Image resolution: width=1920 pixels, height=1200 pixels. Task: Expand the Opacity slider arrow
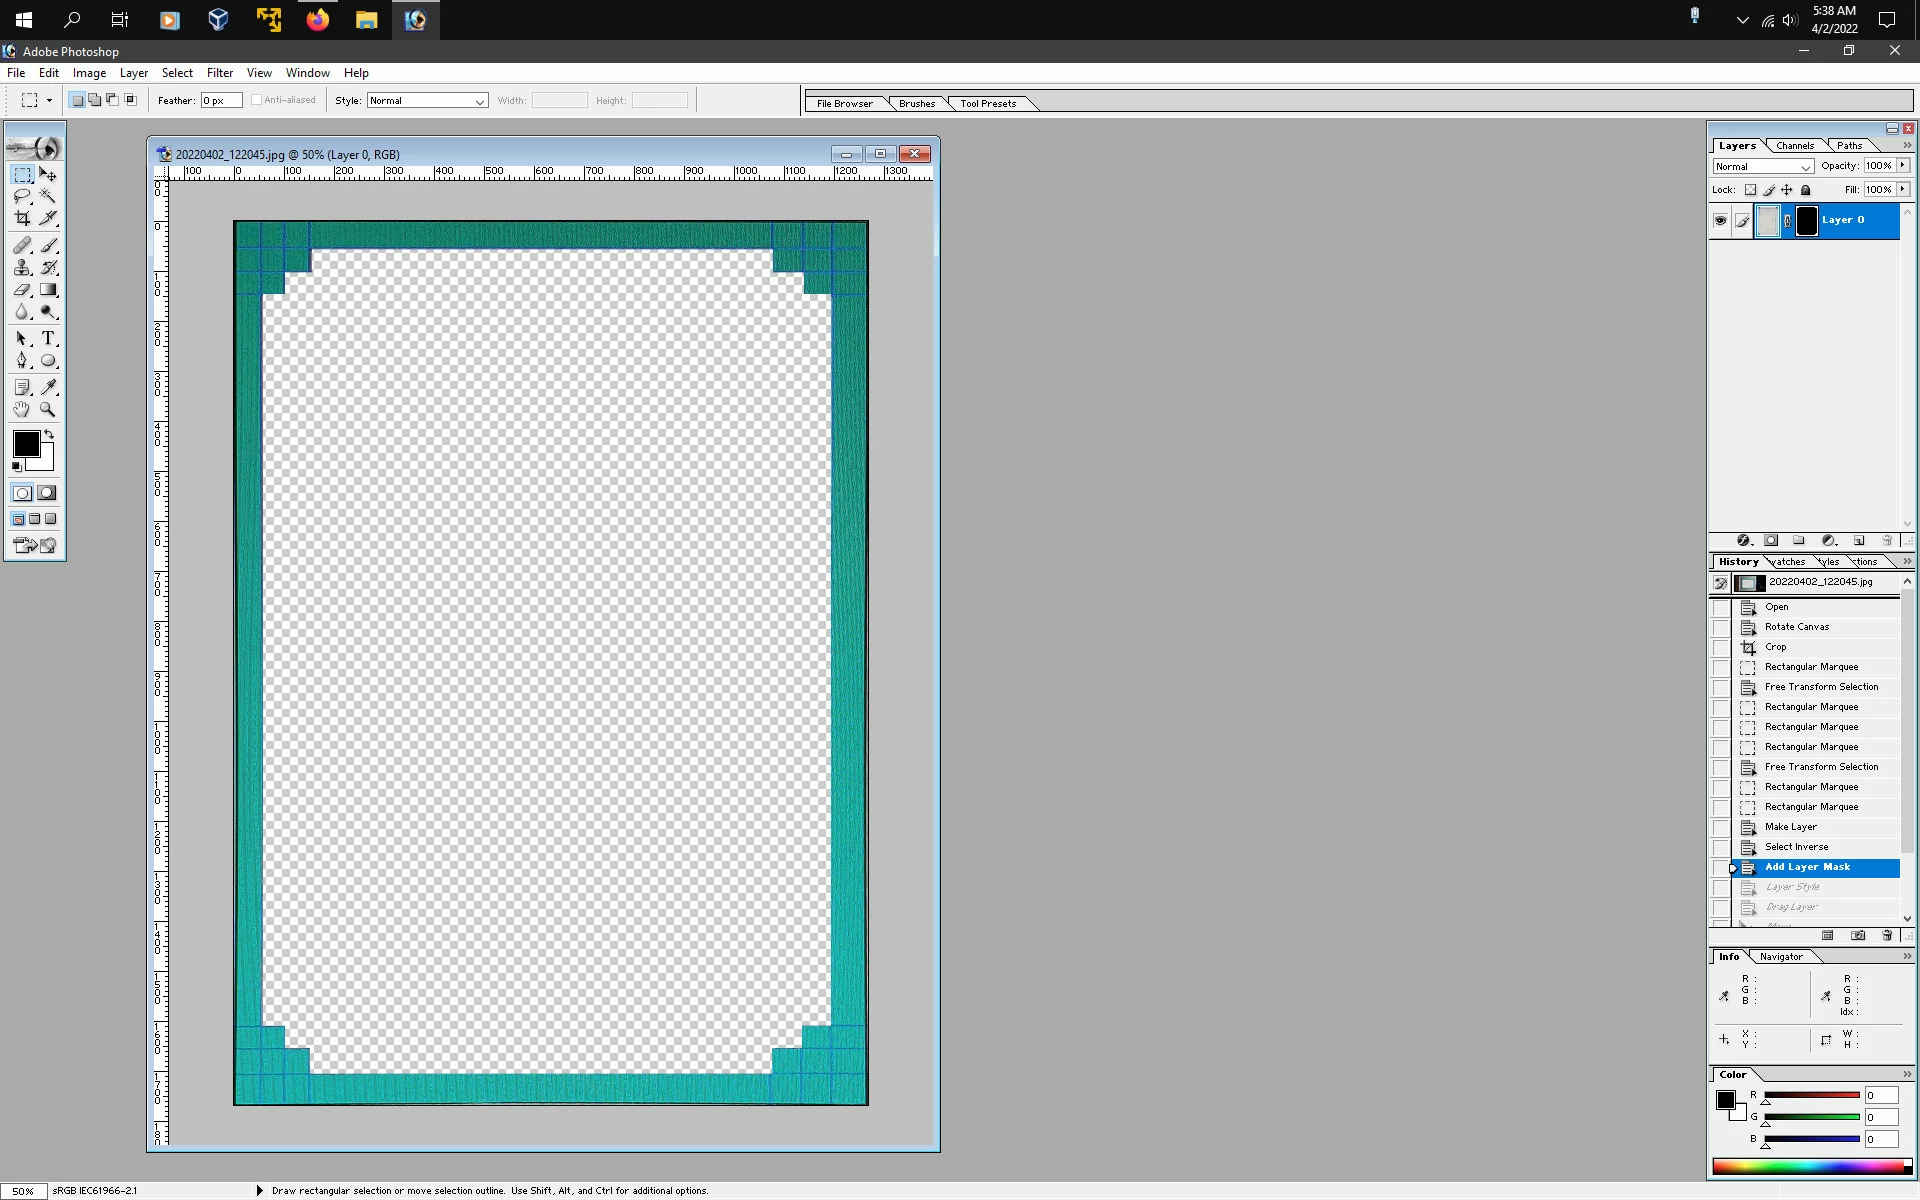pos(1902,166)
